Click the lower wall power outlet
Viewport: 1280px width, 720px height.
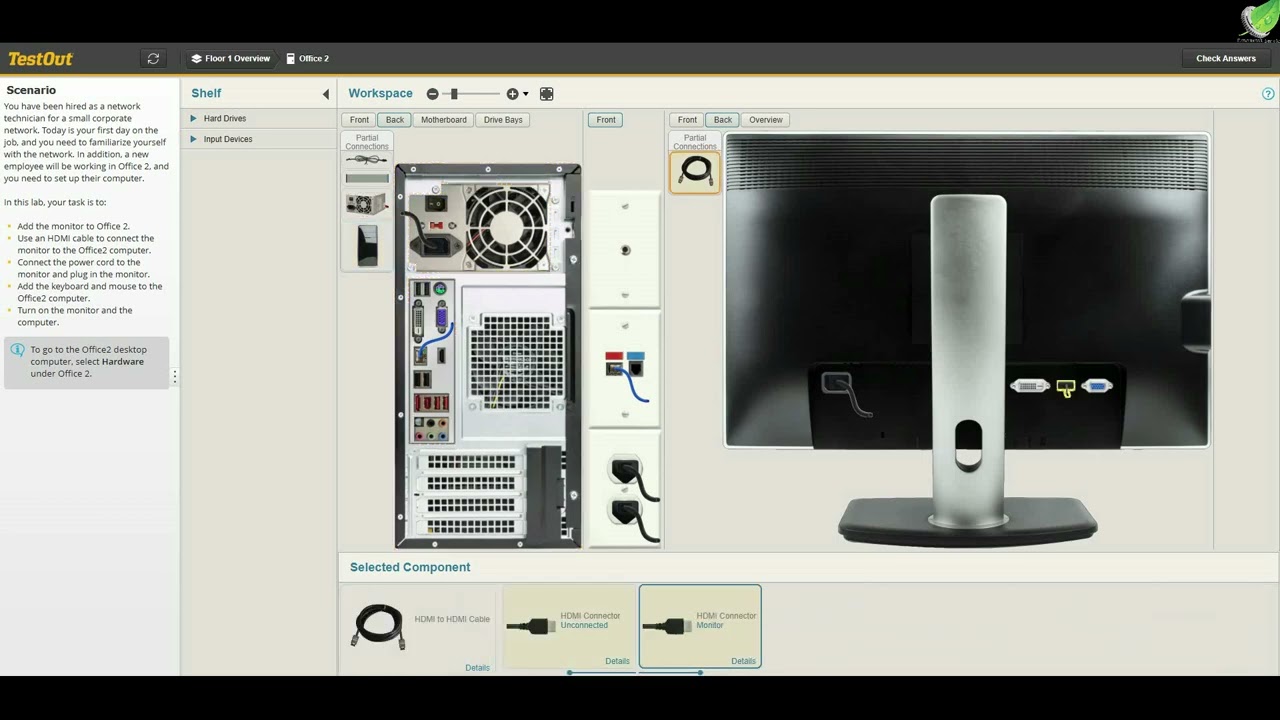click(625, 513)
